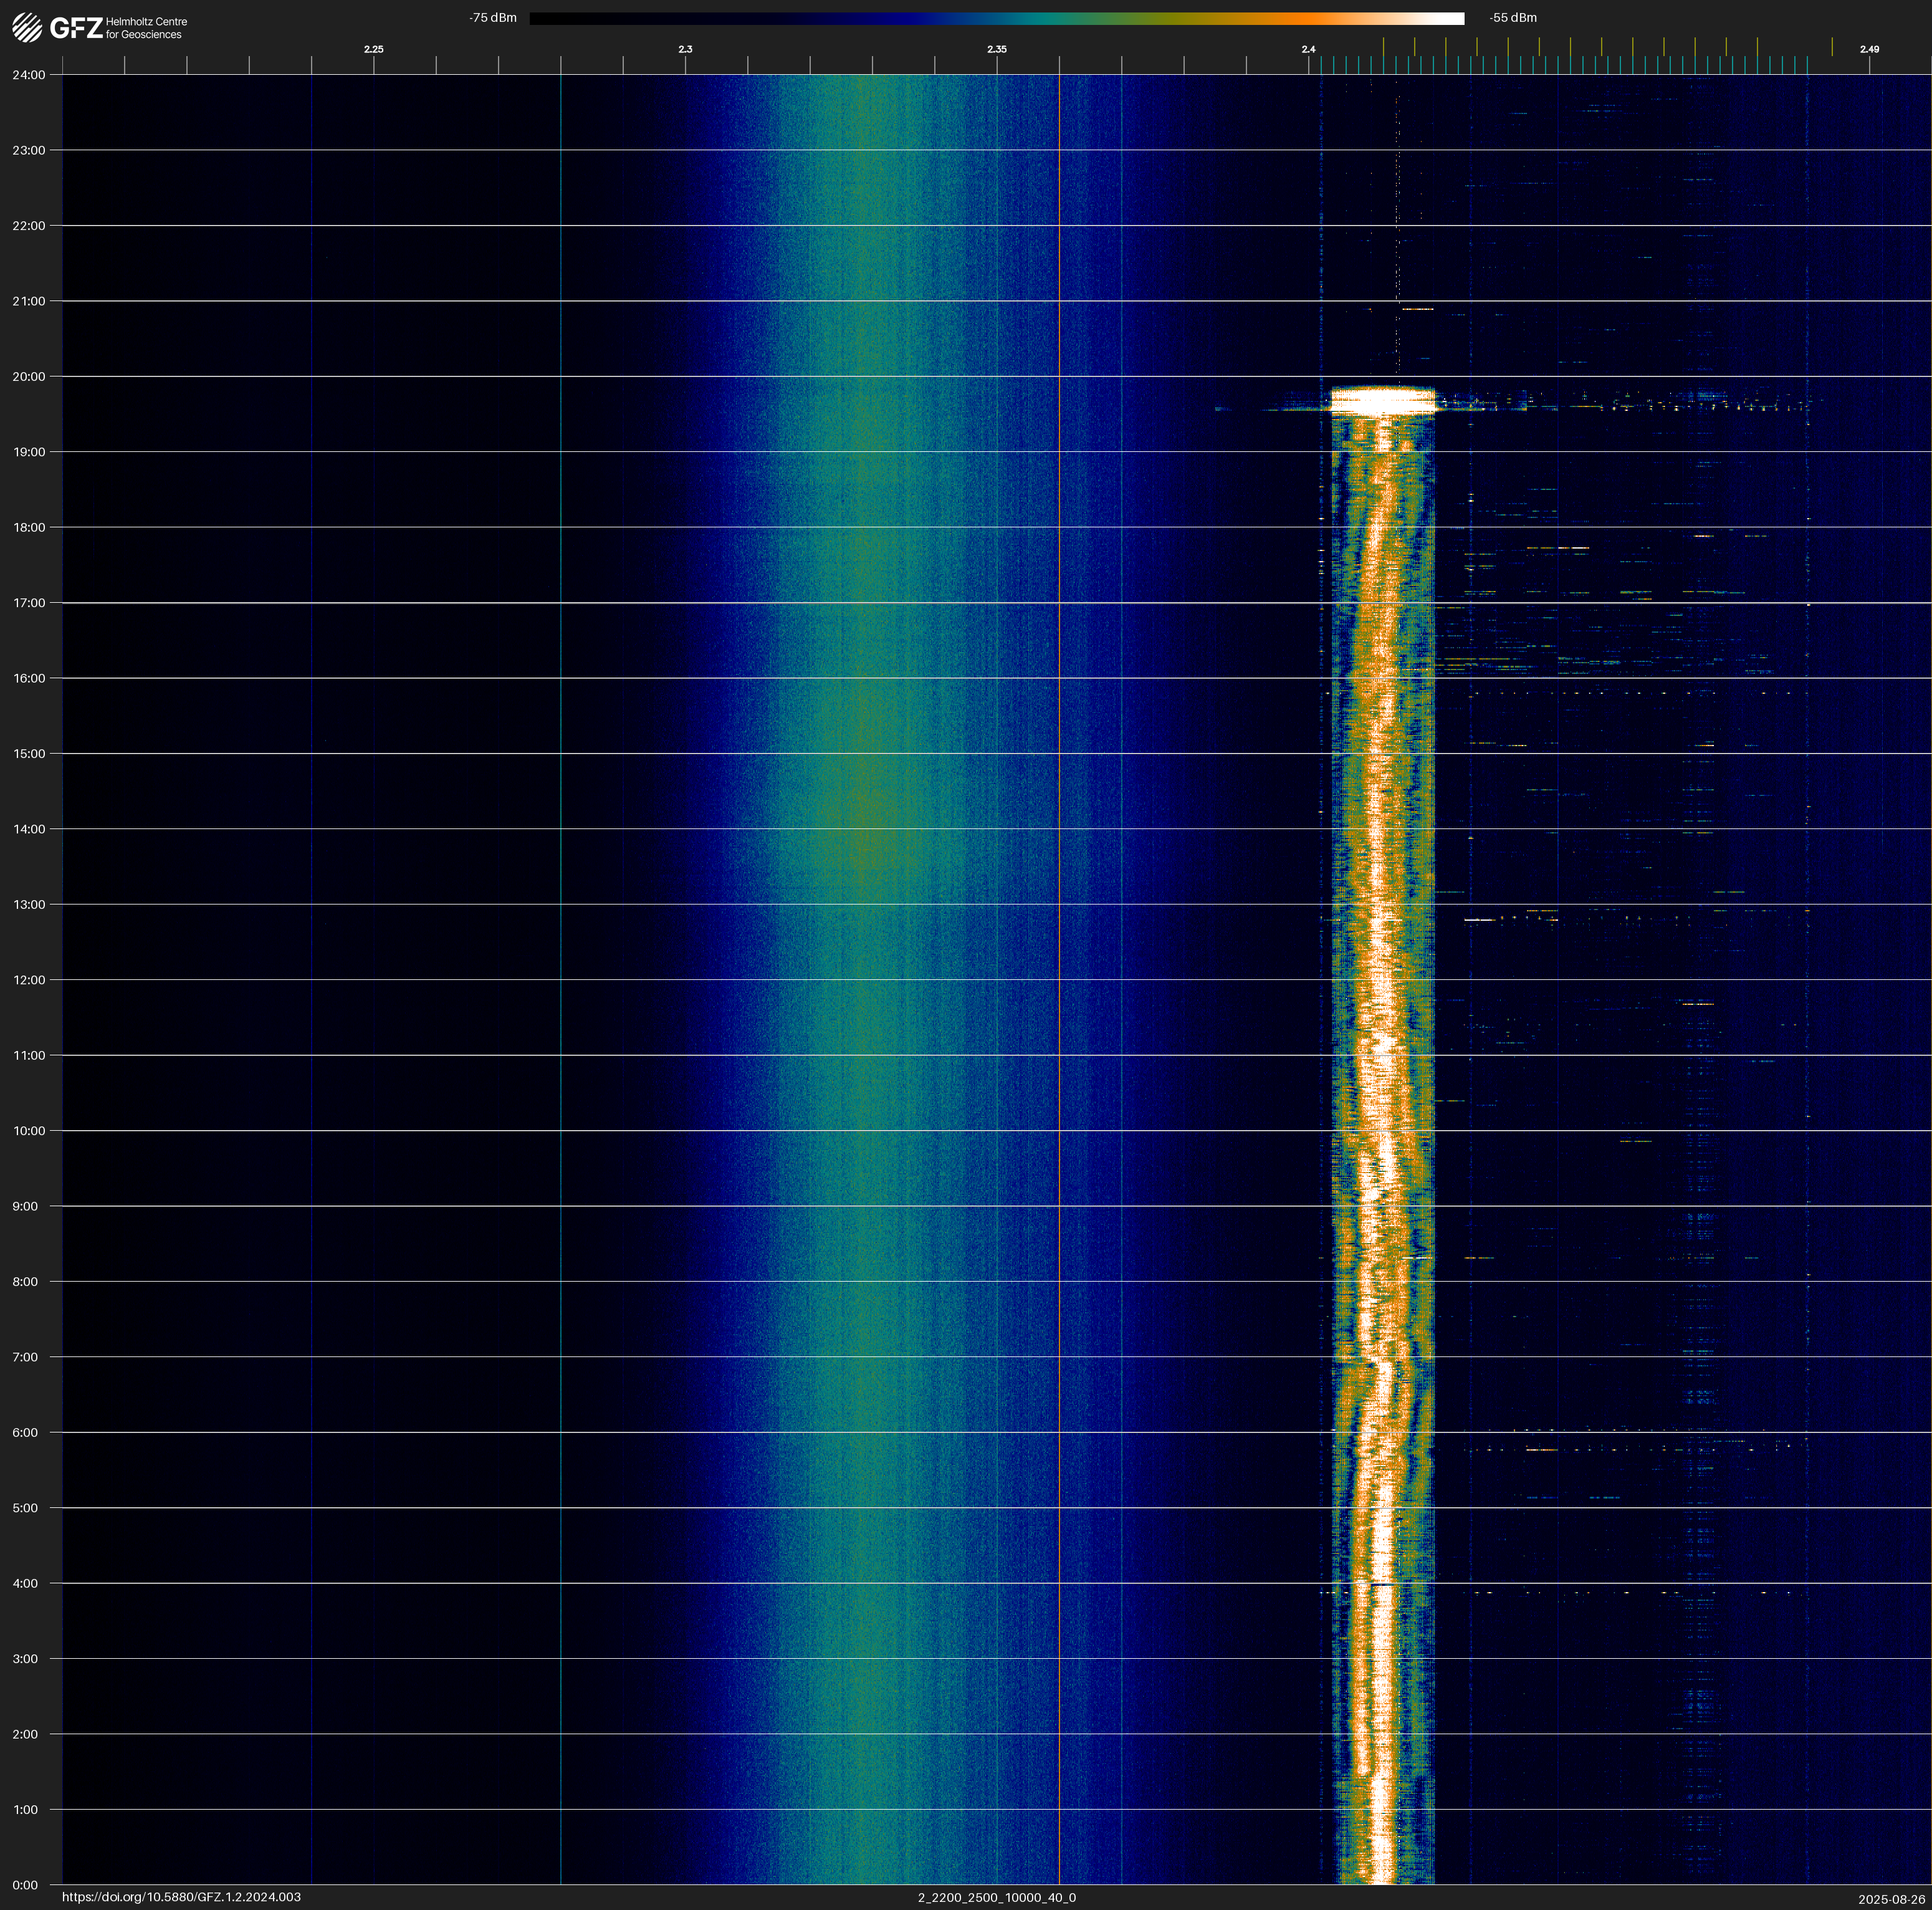Screen dimensions: 1932x1910
Task: Click the -55 dBm scale label
Action: coord(1513,18)
